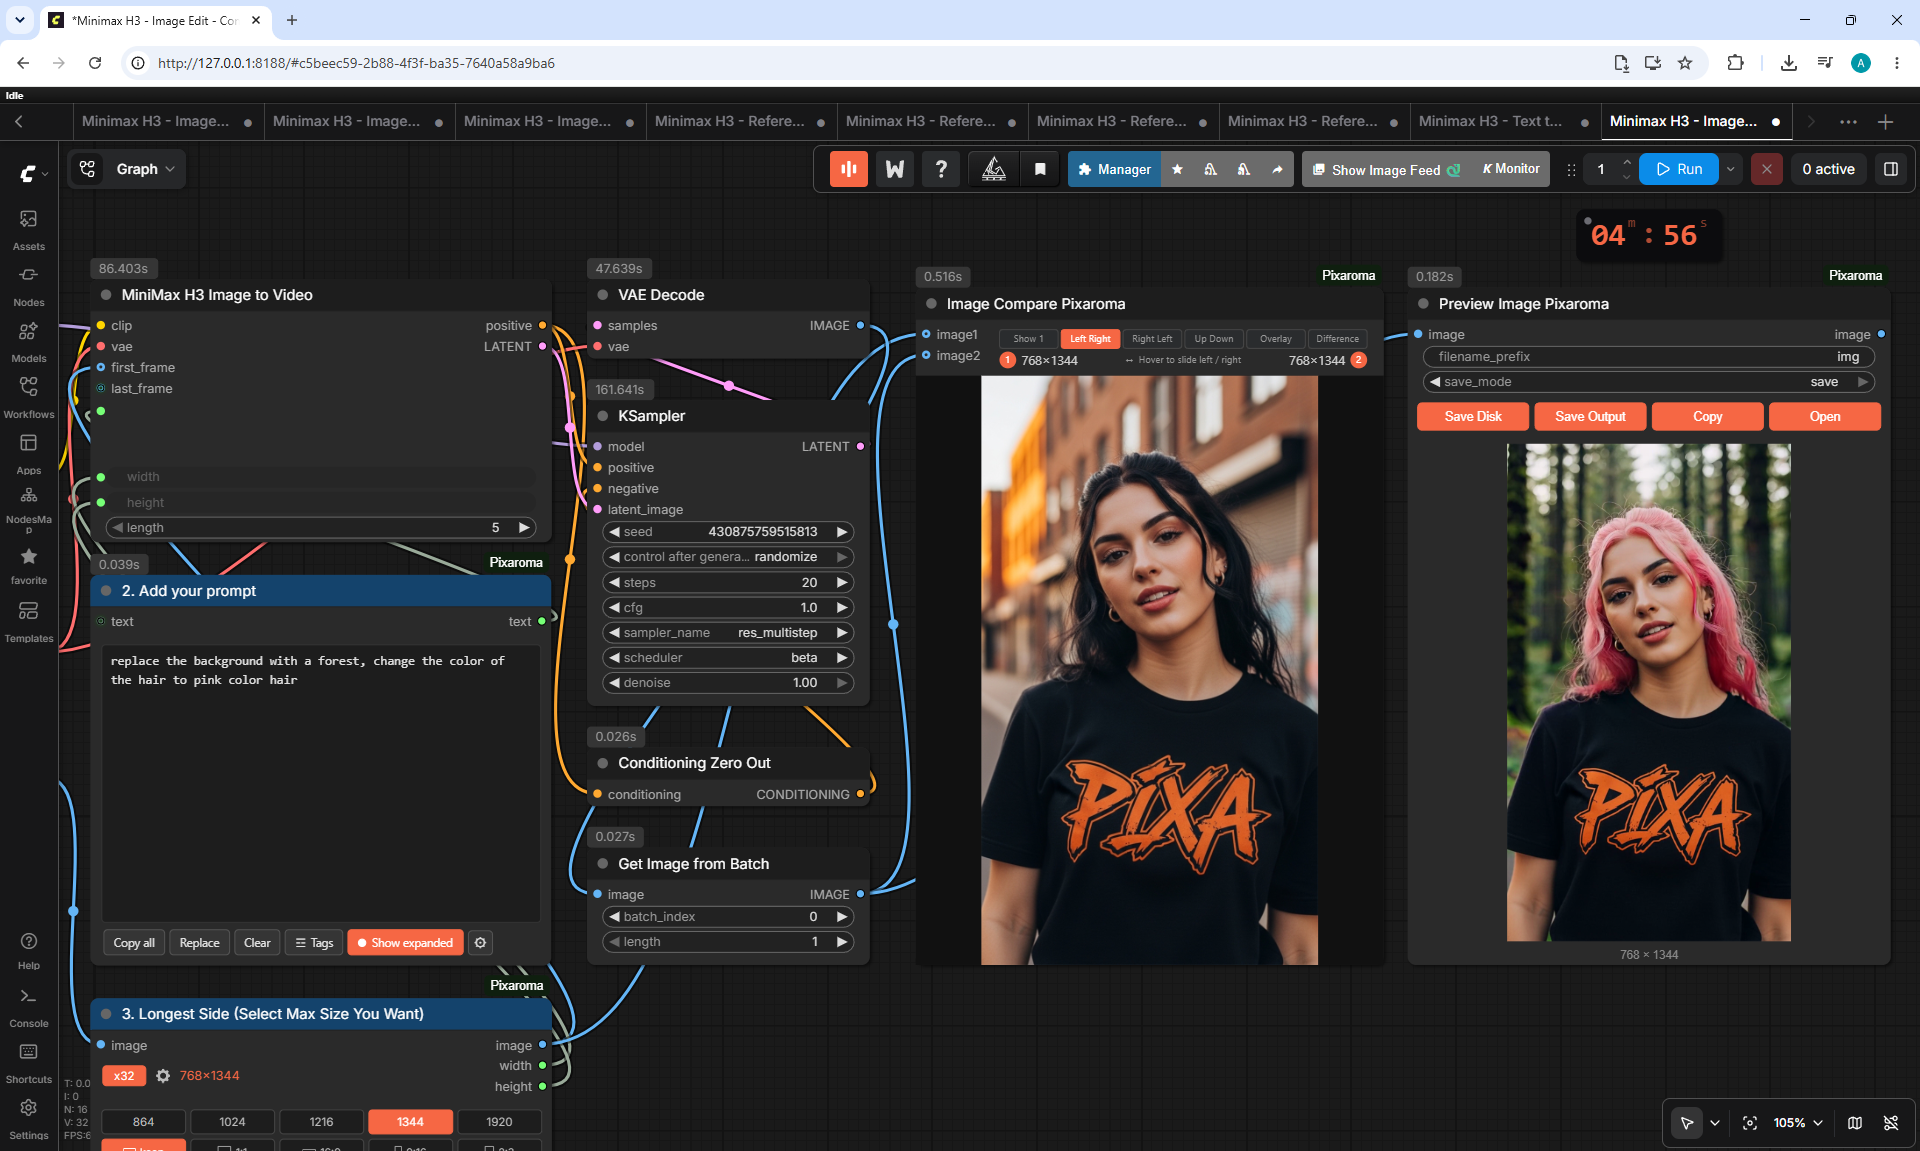This screenshot has width=1920, height=1151.
Task: Open the sampler_name combo in KSampler
Action: coord(728,633)
